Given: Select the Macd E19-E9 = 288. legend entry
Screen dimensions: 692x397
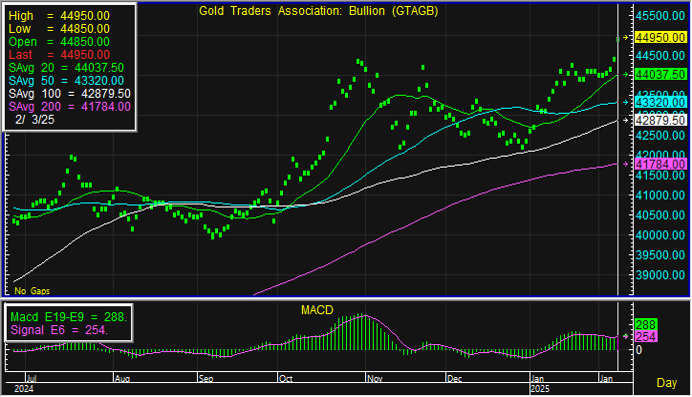Looking at the screenshot, I should coord(68,317).
